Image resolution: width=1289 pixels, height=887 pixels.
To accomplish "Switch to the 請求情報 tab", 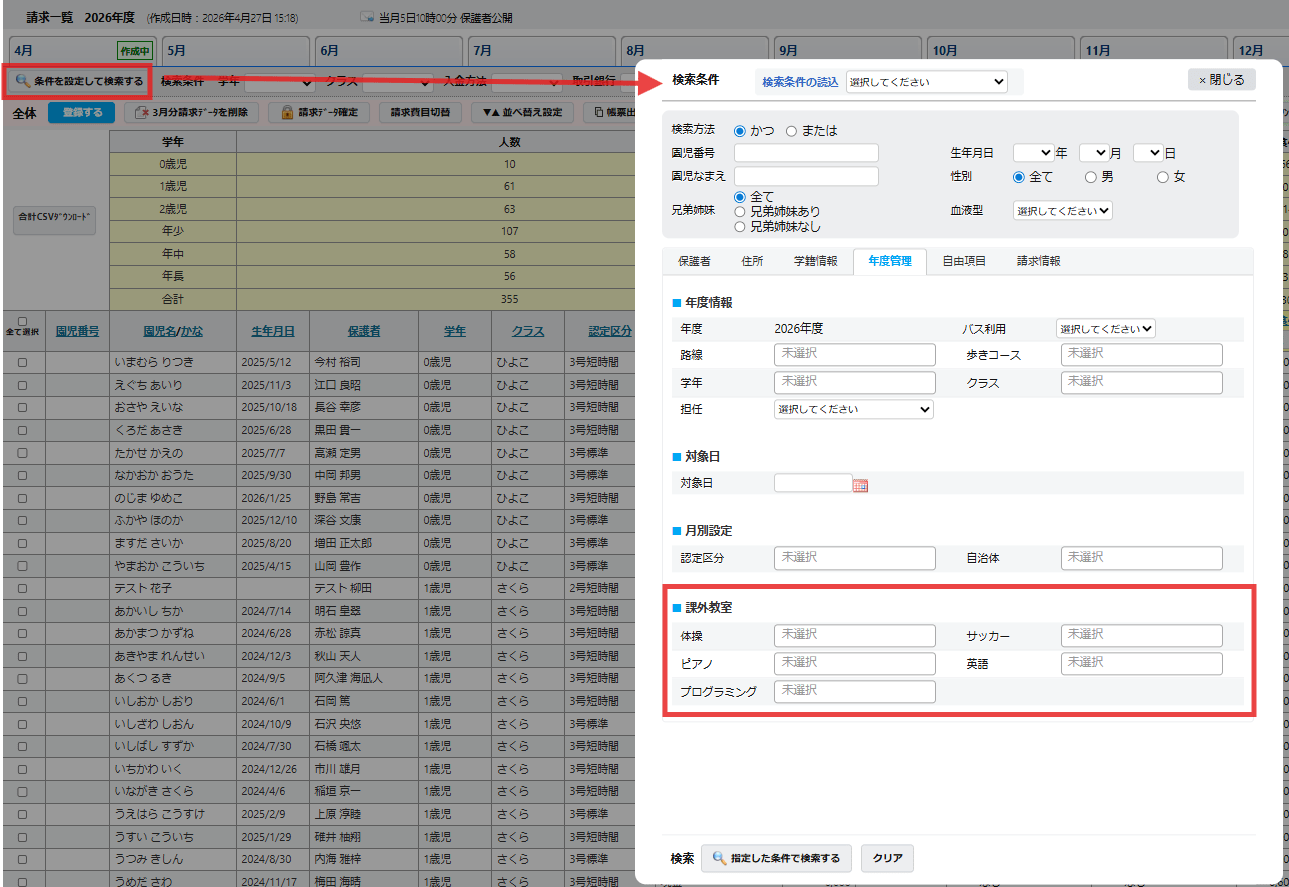I will click(x=1038, y=261).
